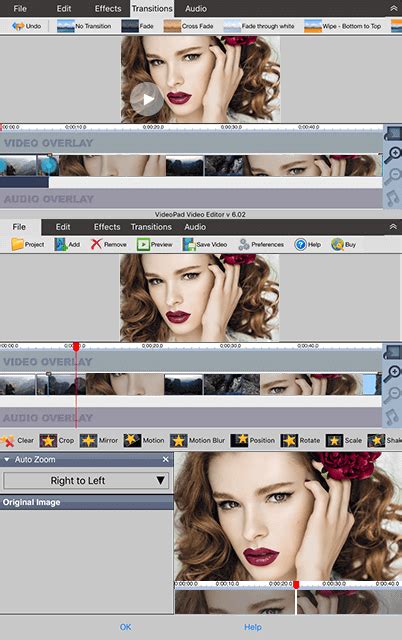Zoom in the timeline in the top screen
Image resolution: width=402 pixels, height=640 pixels.
point(393,154)
